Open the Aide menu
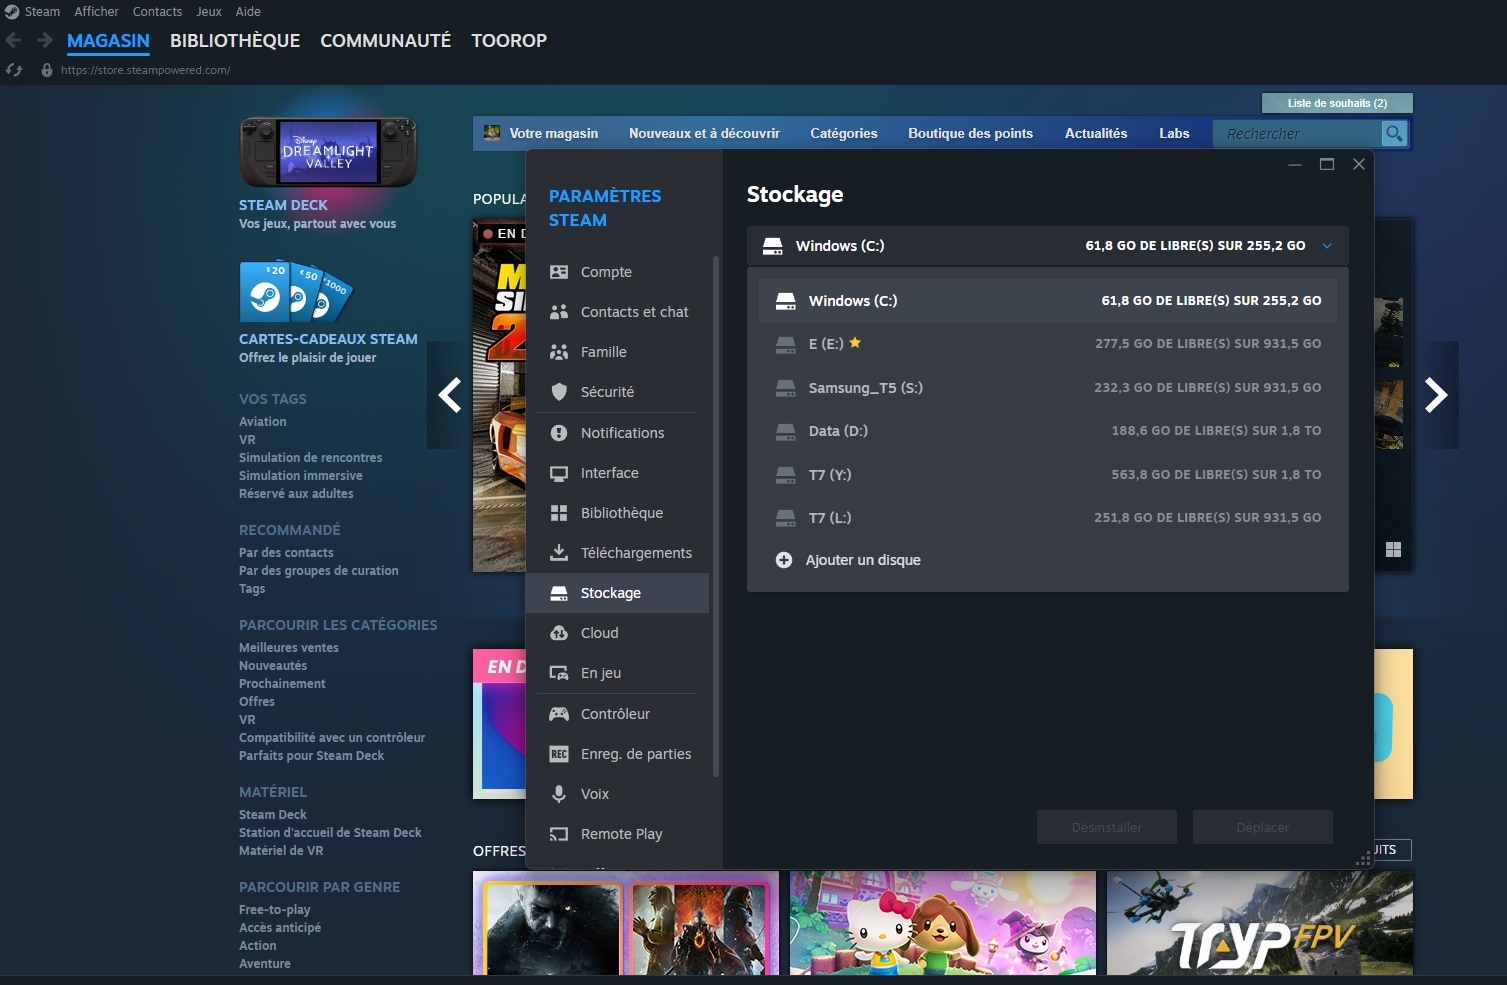This screenshot has height=985, width=1507. pyautogui.click(x=248, y=12)
